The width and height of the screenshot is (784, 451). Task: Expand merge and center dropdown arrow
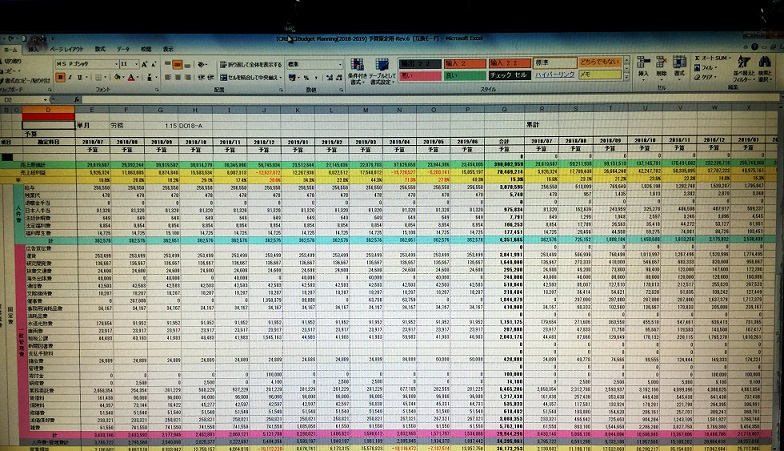coord(281,78)
